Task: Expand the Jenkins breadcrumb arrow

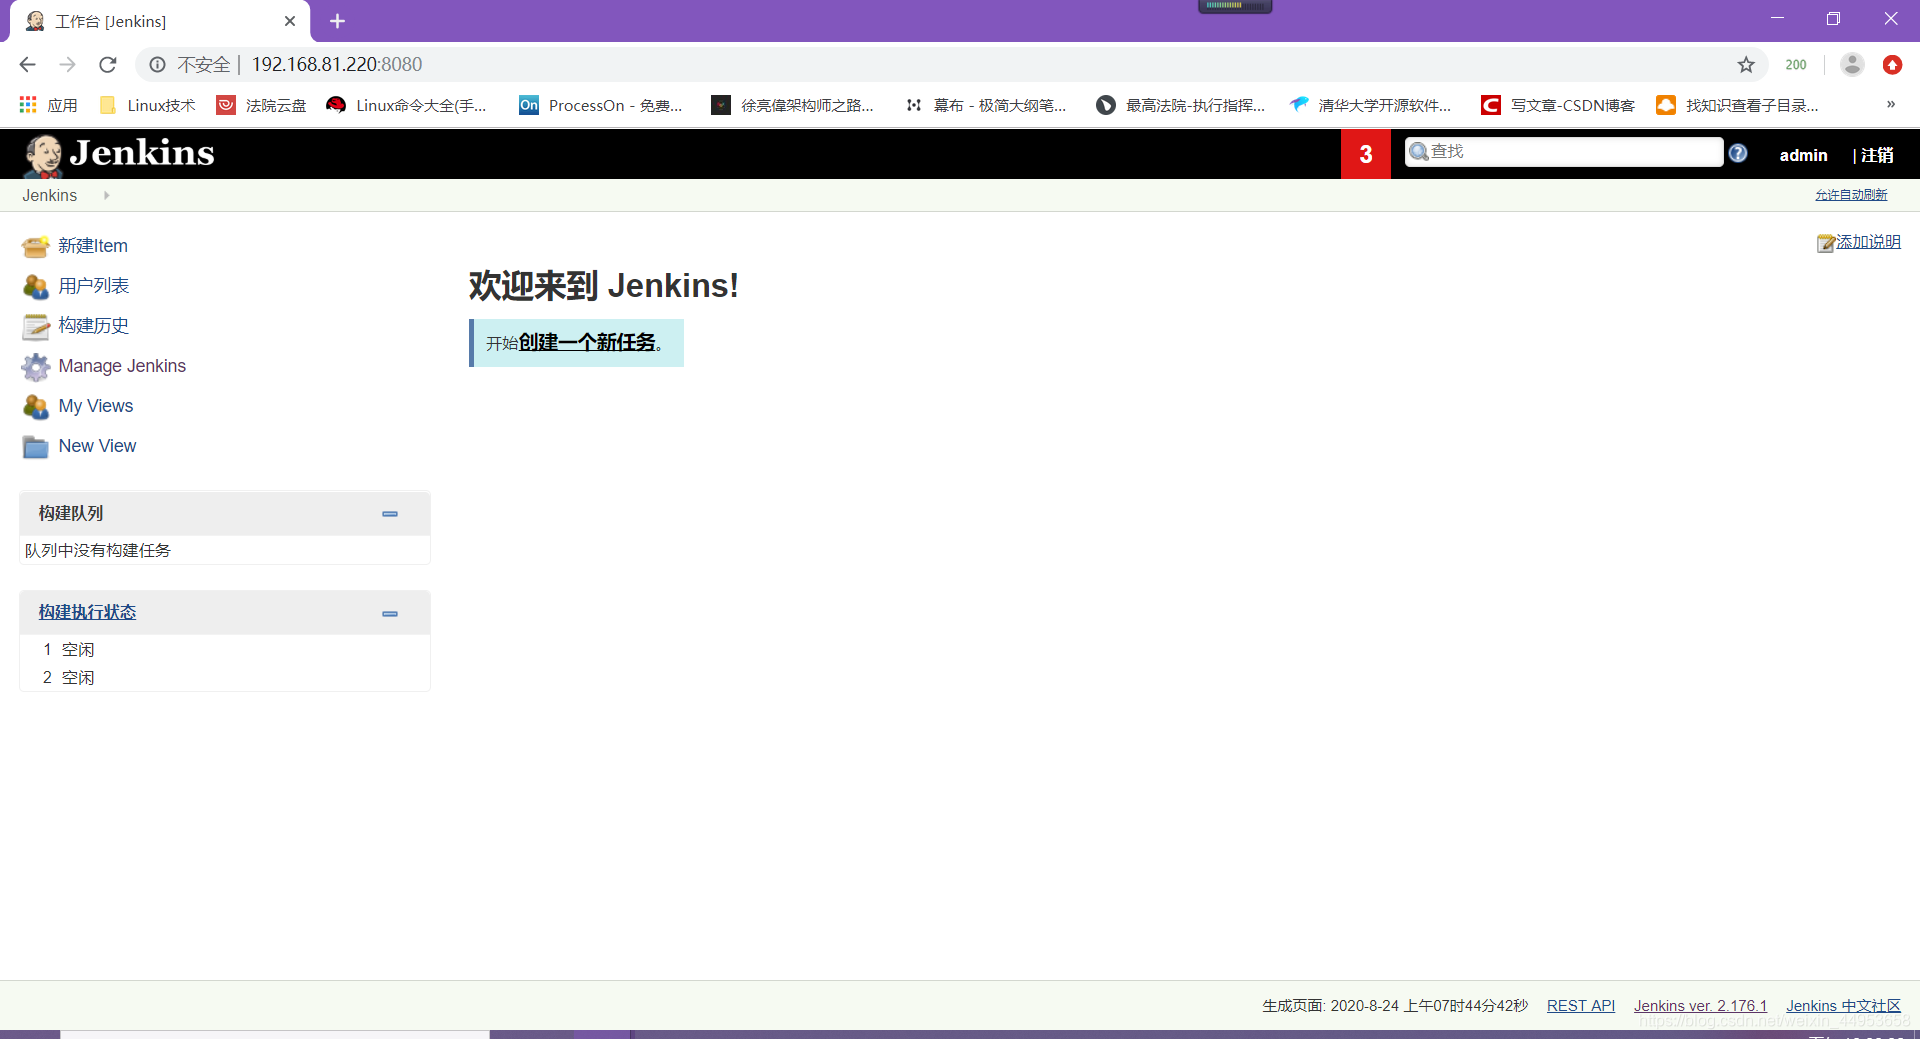Action: pyautogui.click(x=106, y=195)
